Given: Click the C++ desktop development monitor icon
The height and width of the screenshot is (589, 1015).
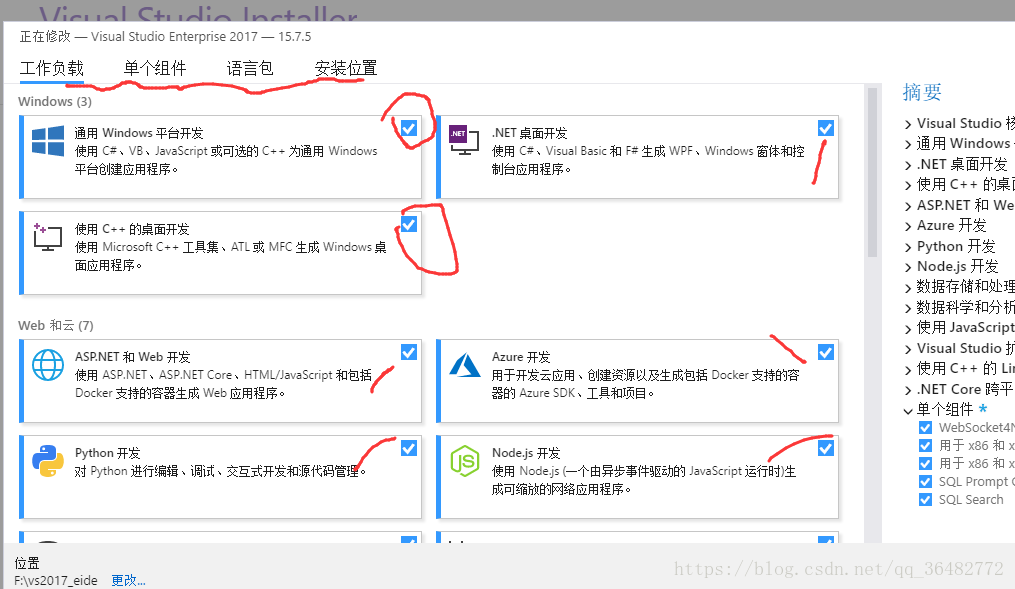Looking at the screenshot, I should tap(48, 237).
